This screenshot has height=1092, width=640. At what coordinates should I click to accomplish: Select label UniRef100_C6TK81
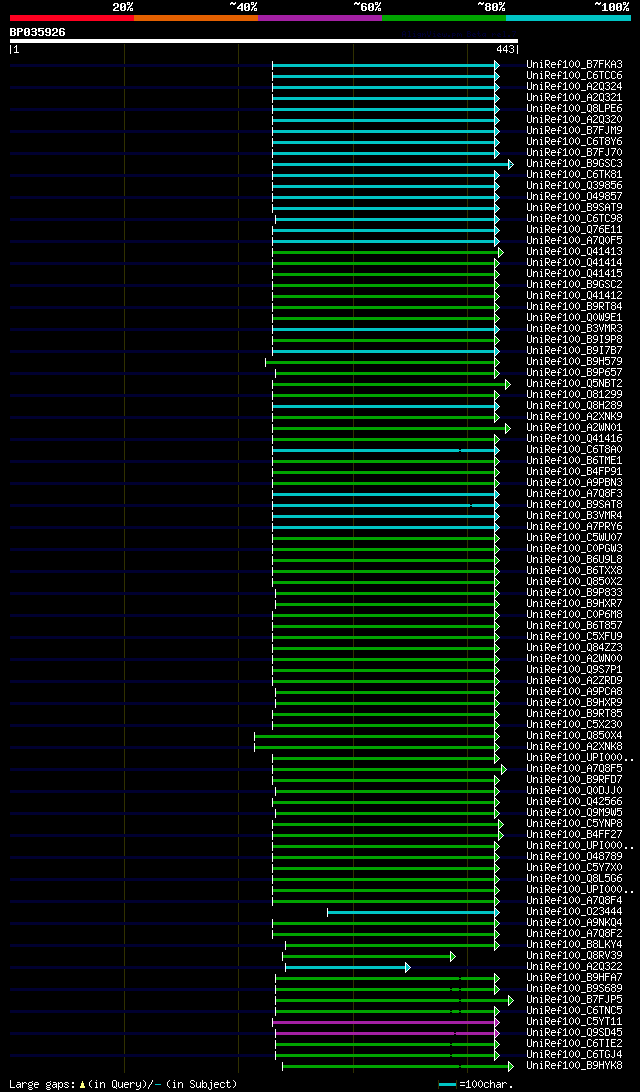tap(575, 174)
